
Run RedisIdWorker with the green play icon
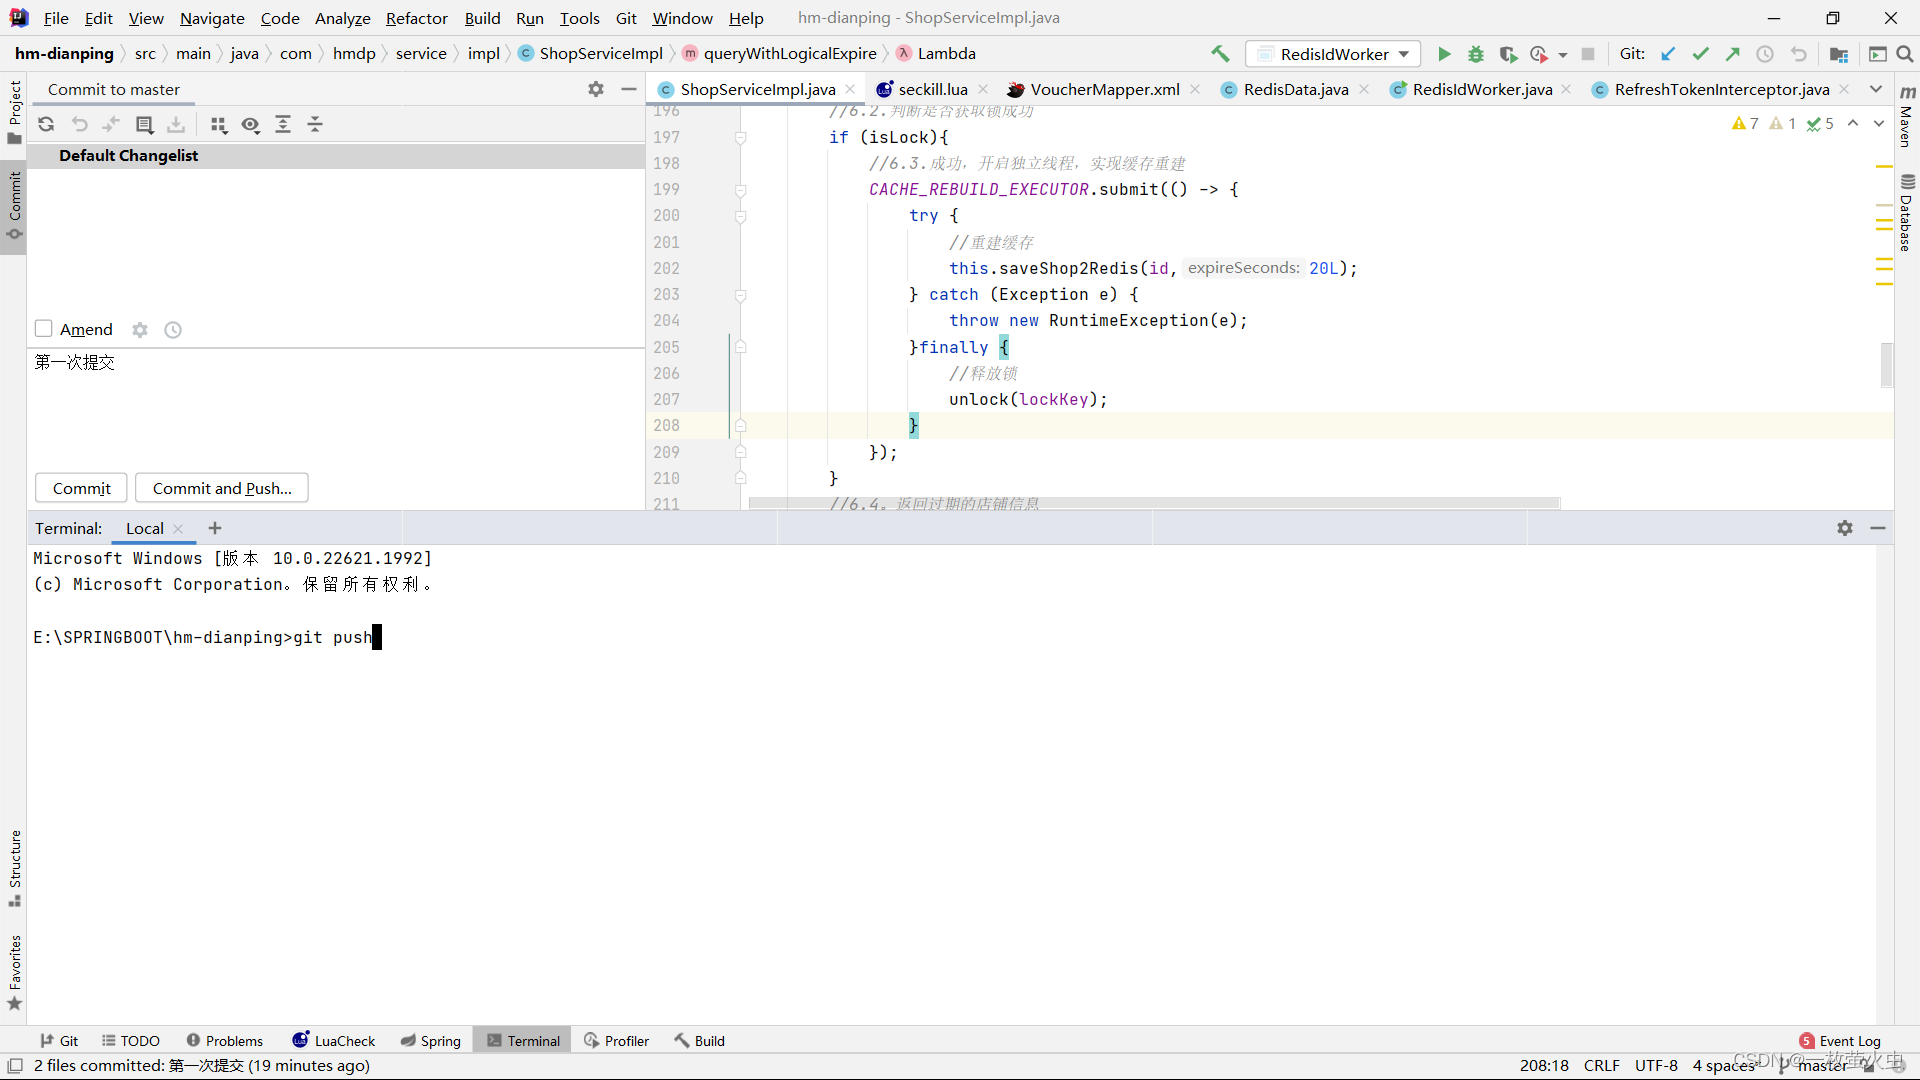coord(1444,54)
